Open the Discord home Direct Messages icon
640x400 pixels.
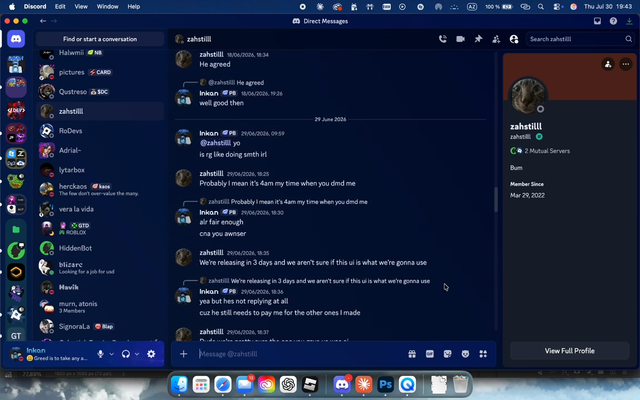click(16, 39)
